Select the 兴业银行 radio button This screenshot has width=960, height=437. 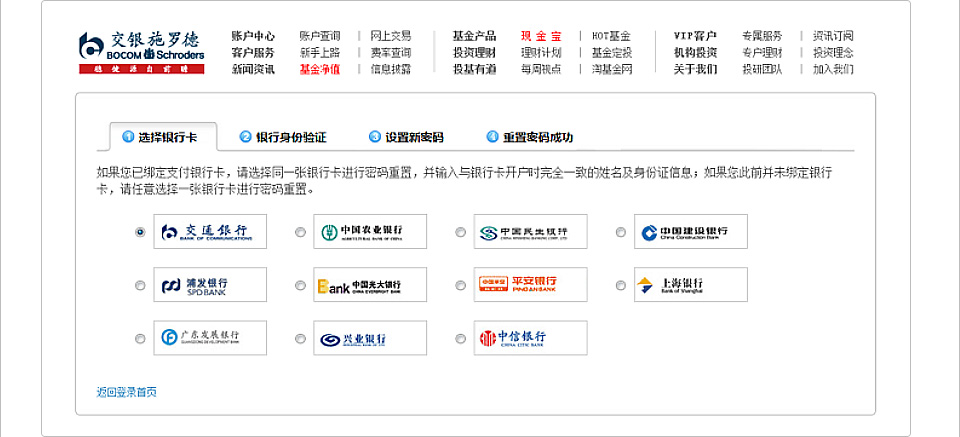point(300,338)
